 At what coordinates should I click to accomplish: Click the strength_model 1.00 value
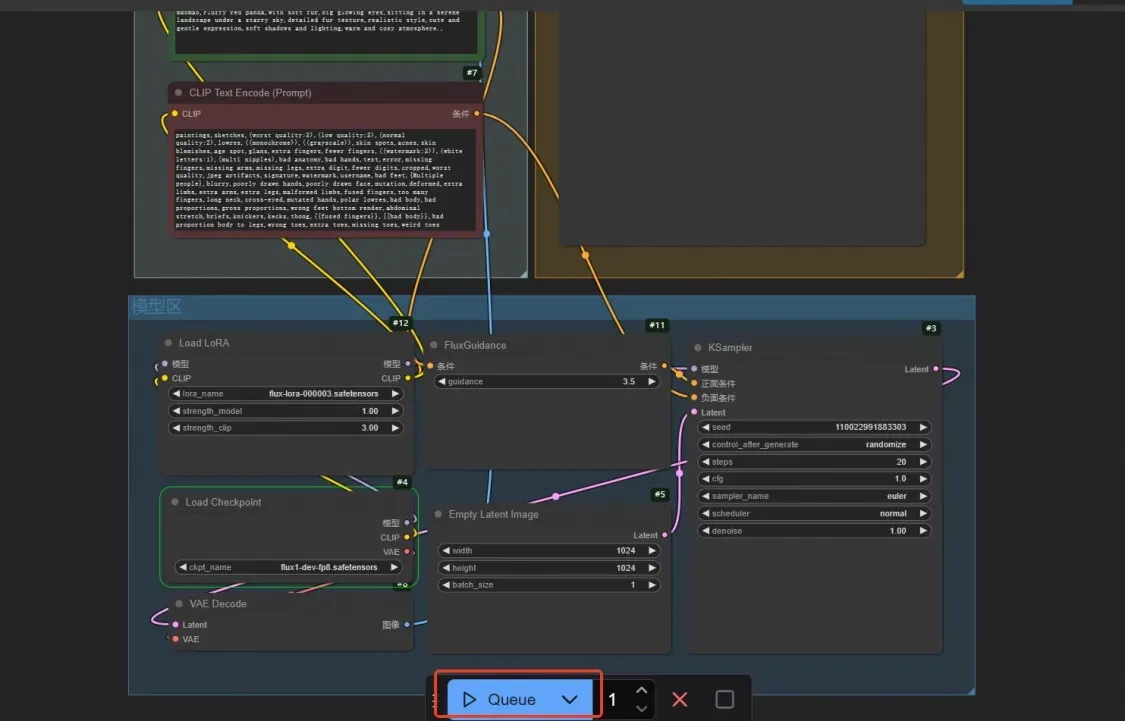click(x=369, y=411)
